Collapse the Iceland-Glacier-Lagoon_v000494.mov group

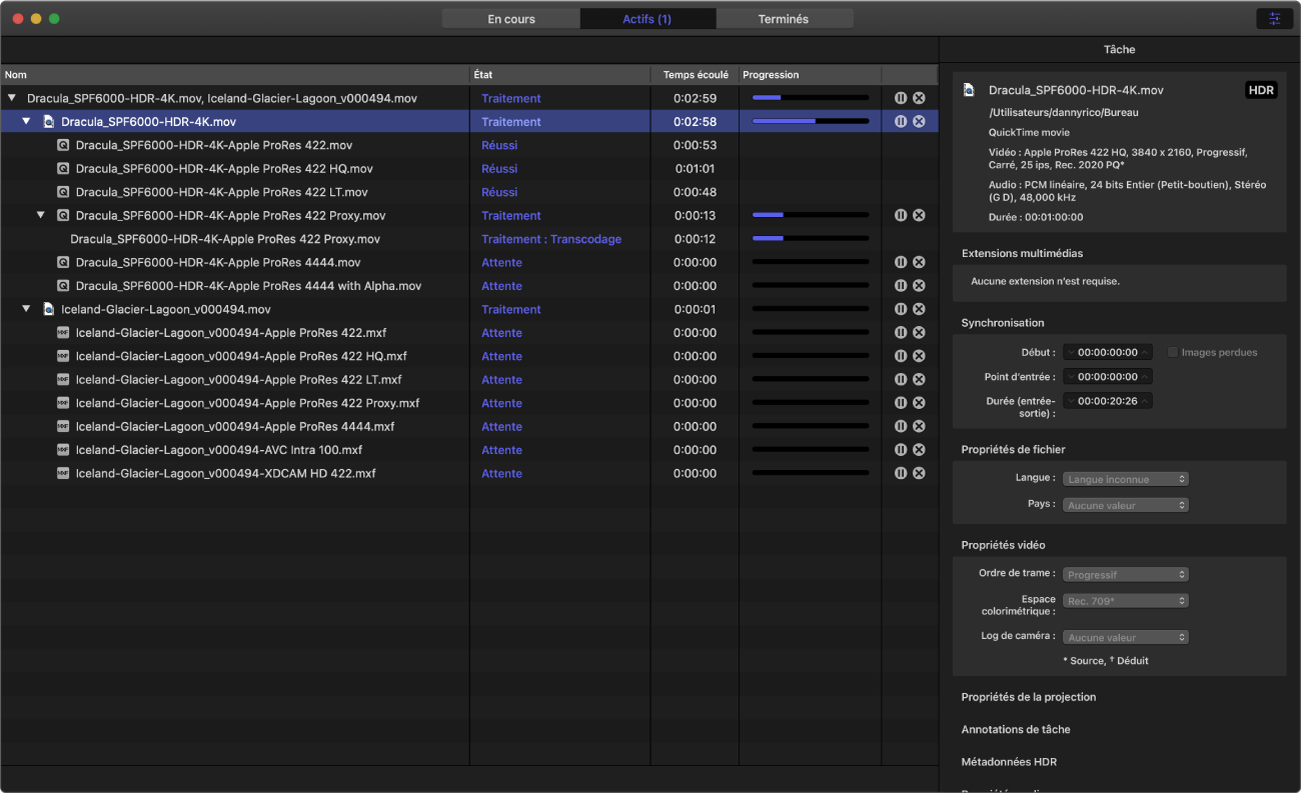pyautogui.click(x=27, y=310)
